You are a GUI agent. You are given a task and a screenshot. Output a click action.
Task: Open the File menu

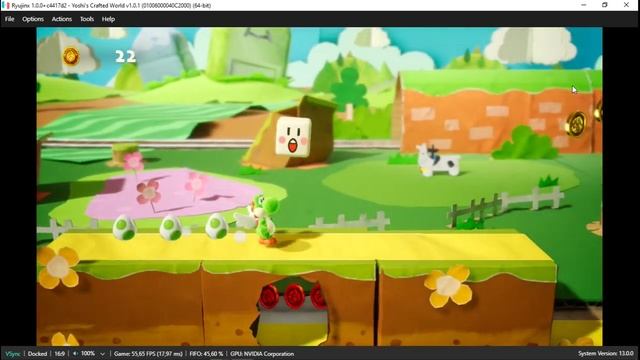[x=9, y=19]
